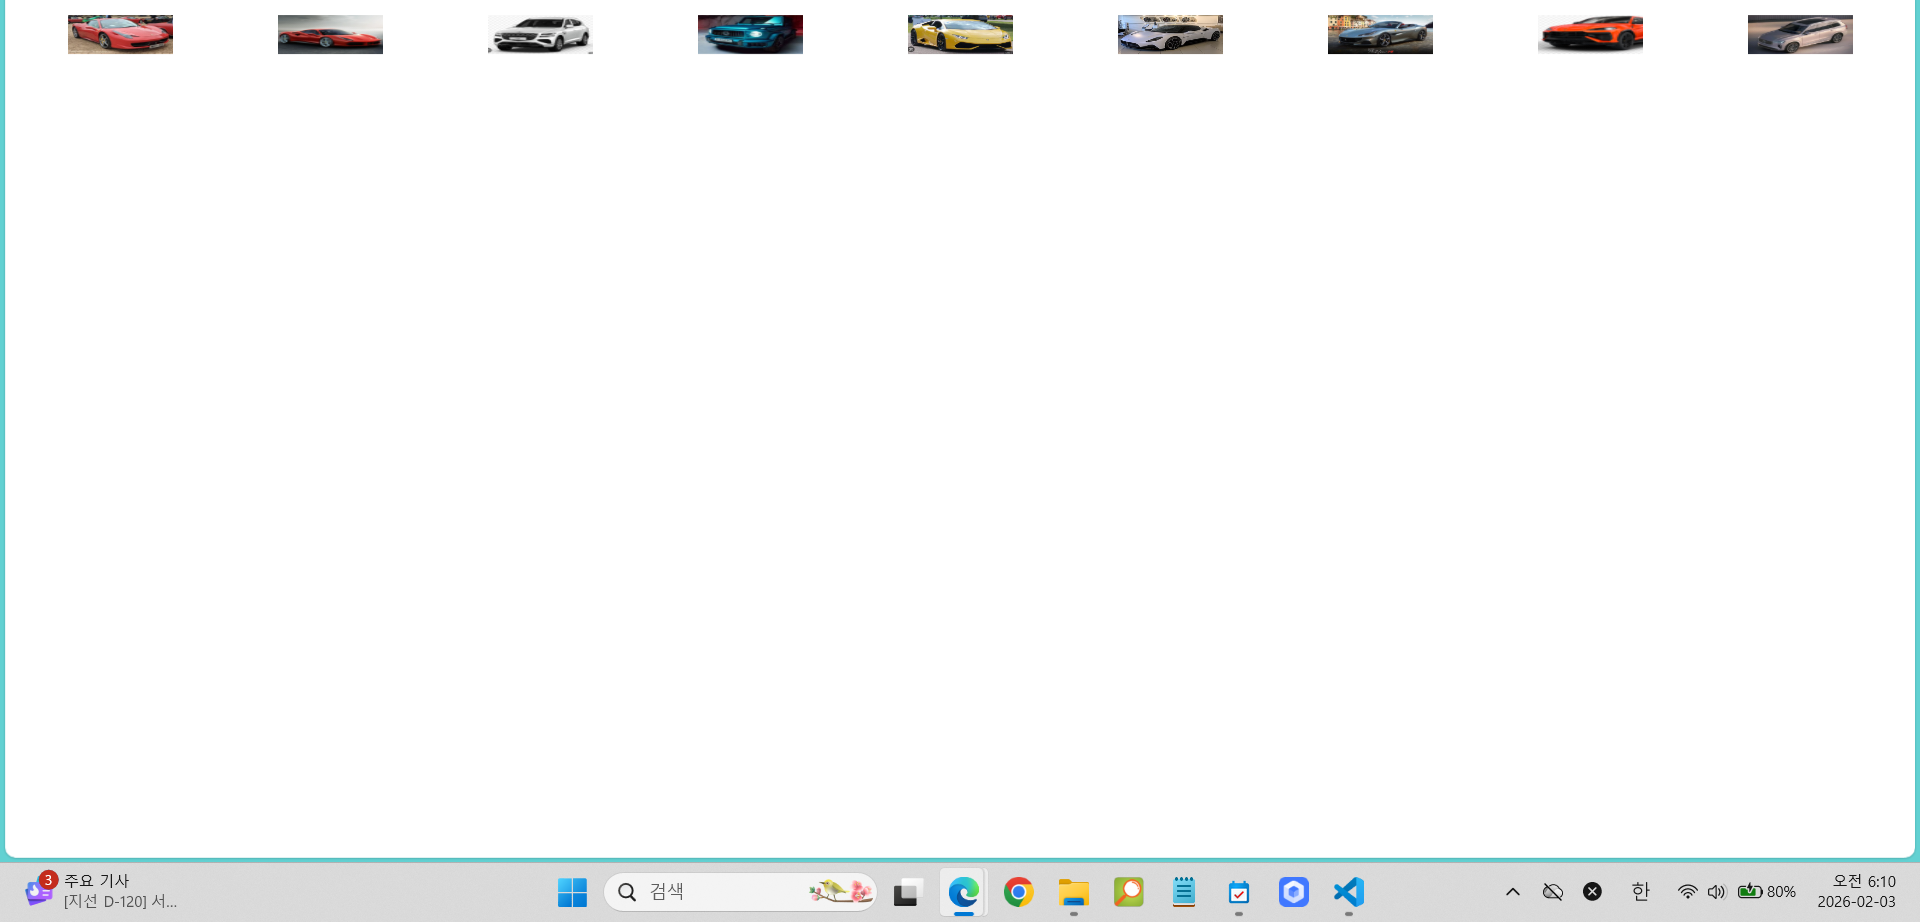This screenshot has height=922, width=1920.
Task: Select the orange supercar thumbnail
Action: 1590,35
